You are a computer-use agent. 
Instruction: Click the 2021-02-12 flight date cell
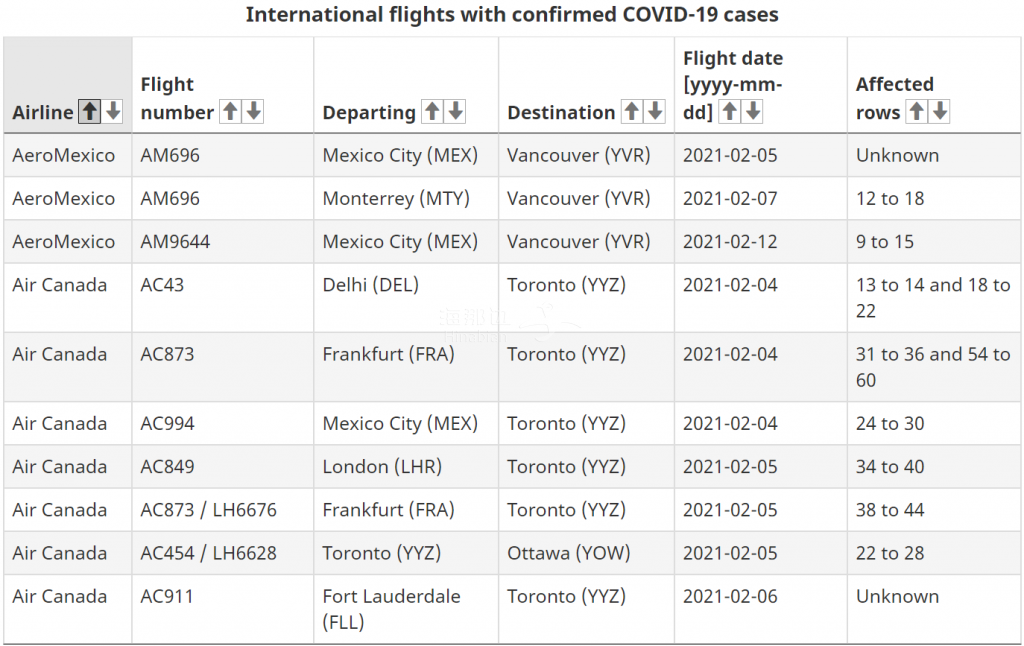(760, 242)
